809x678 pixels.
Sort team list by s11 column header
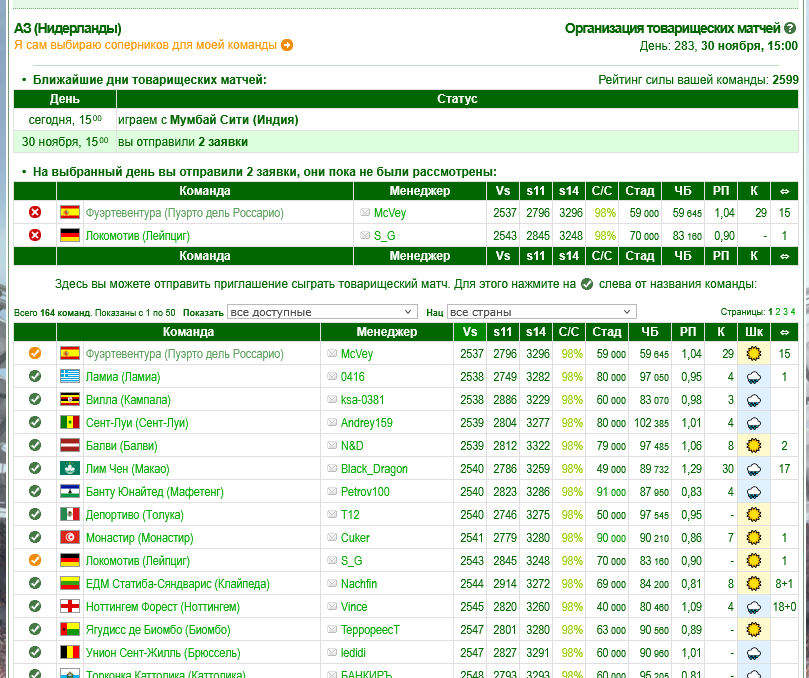503,332
